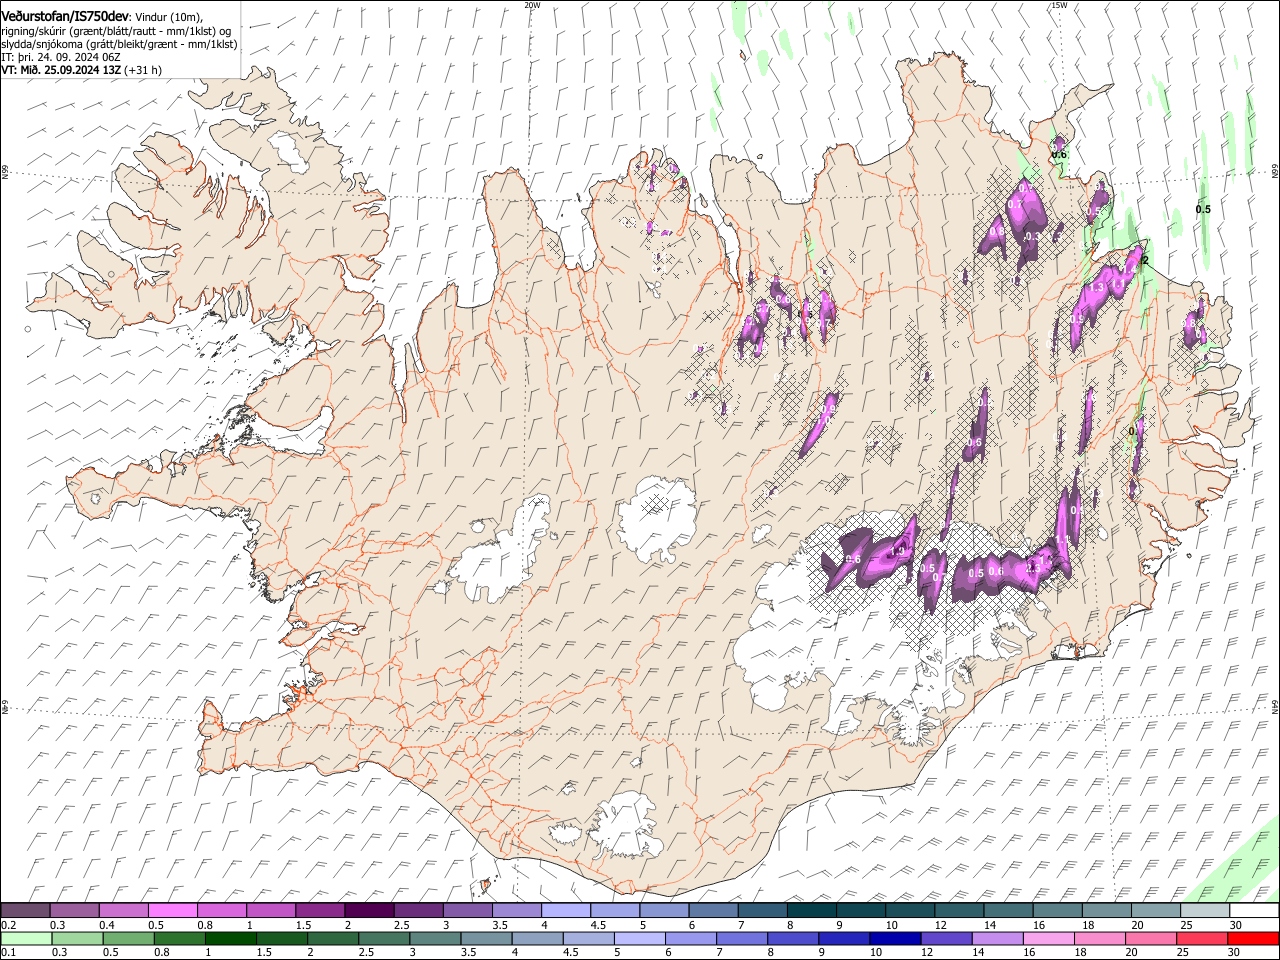Click the bottom-row swatch between 25 and 30
This screenshot has width=1280, height=960.
[x=1202, y=938]
